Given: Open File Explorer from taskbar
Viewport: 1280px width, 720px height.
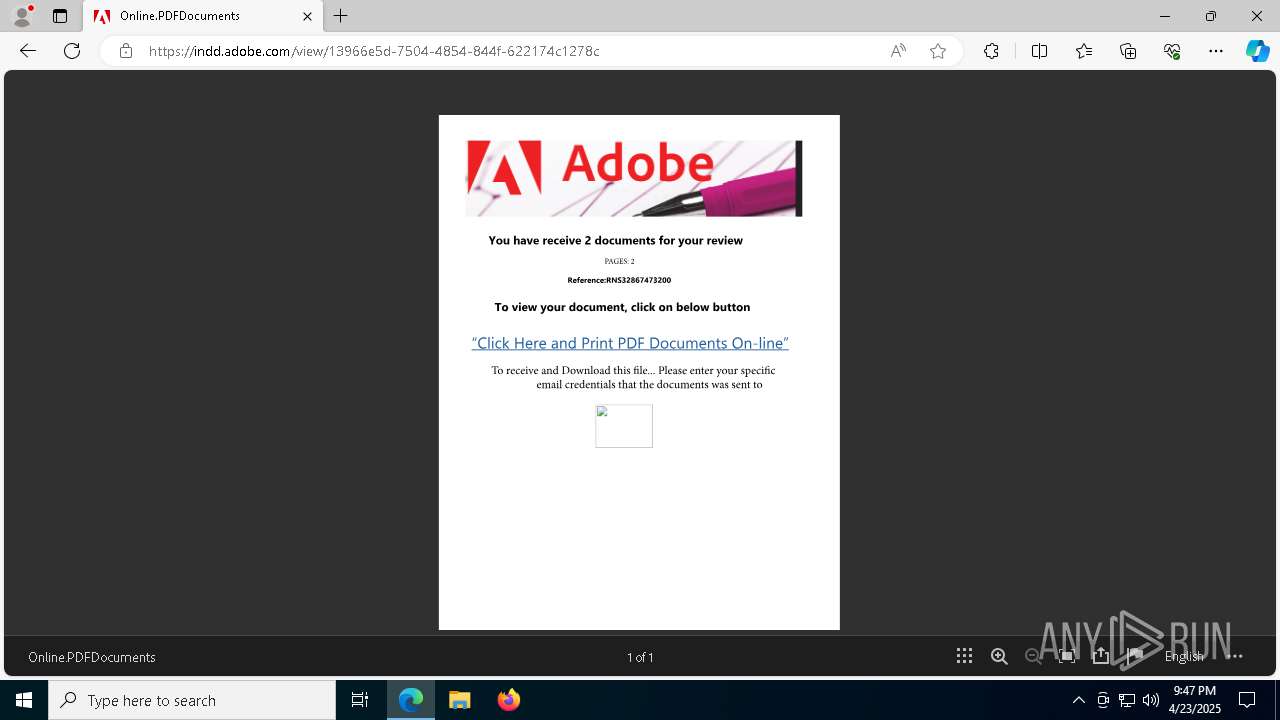Looking at the screenshot, I should click(460, 700).
